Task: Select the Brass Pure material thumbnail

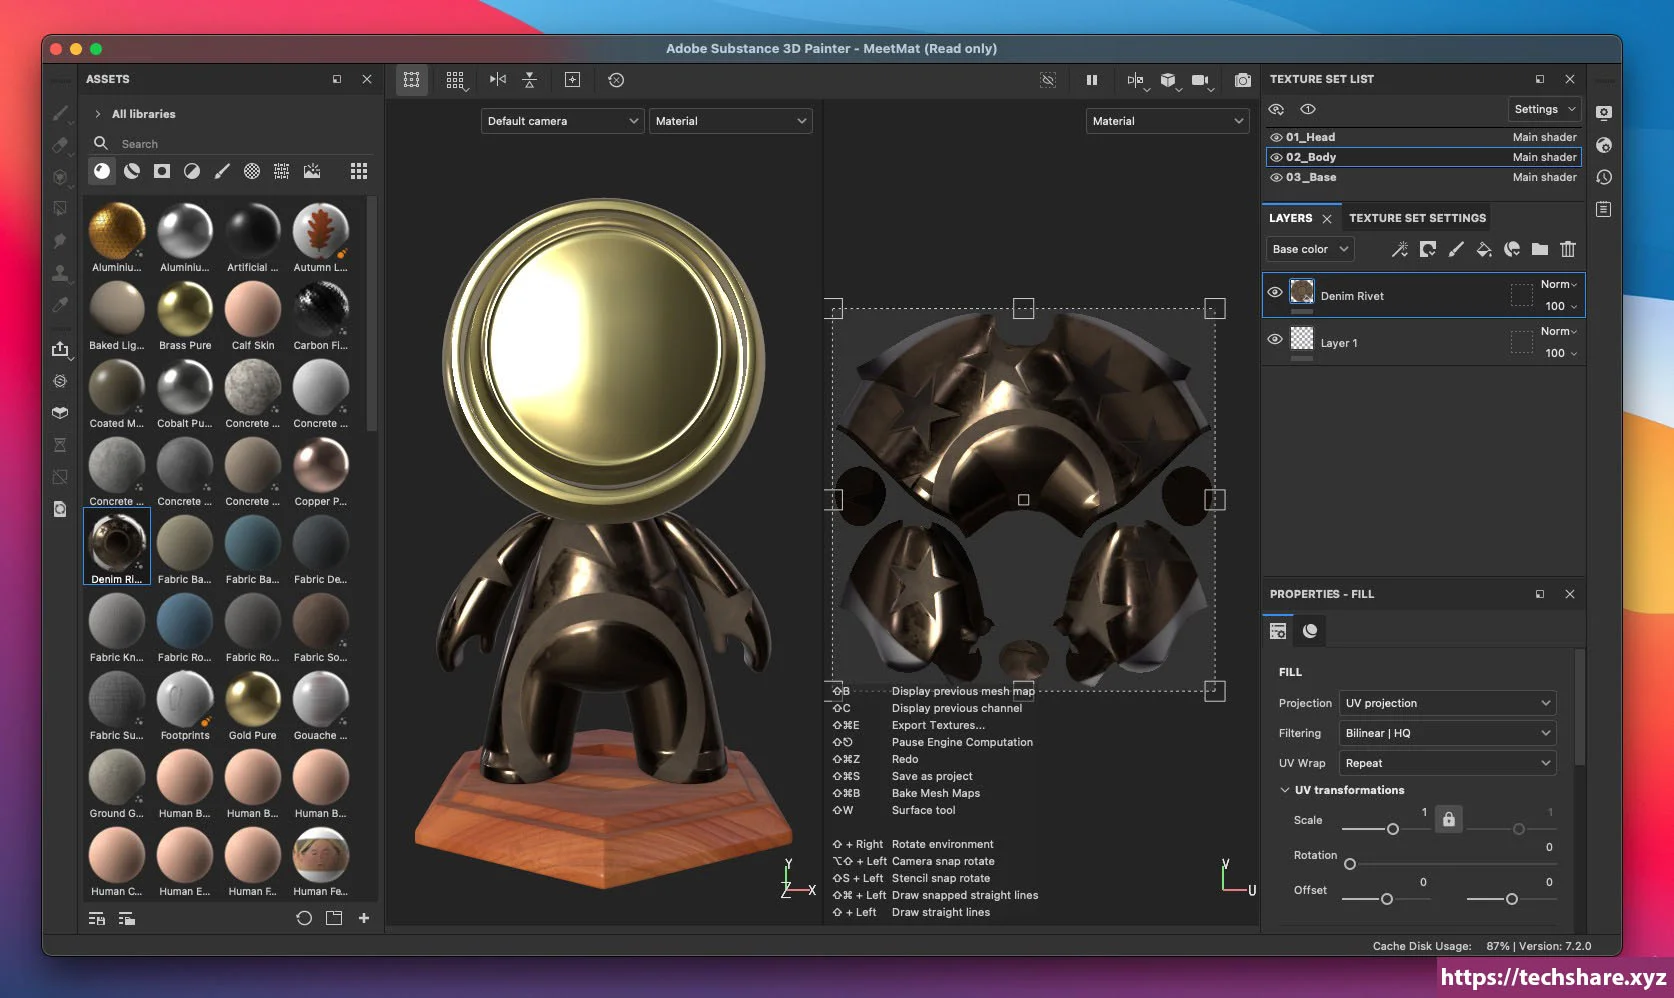Action: click(x=185, y=310)
